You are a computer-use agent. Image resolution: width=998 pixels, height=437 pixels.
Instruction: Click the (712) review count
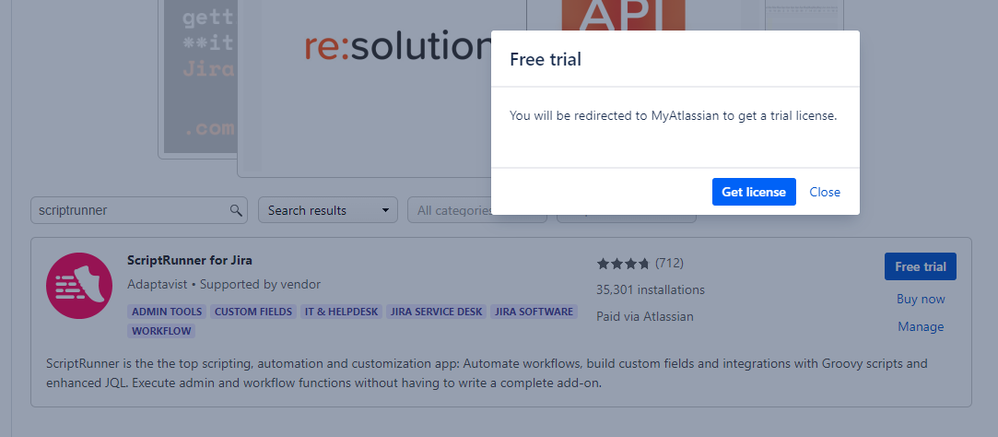click(x=670, y=263)
